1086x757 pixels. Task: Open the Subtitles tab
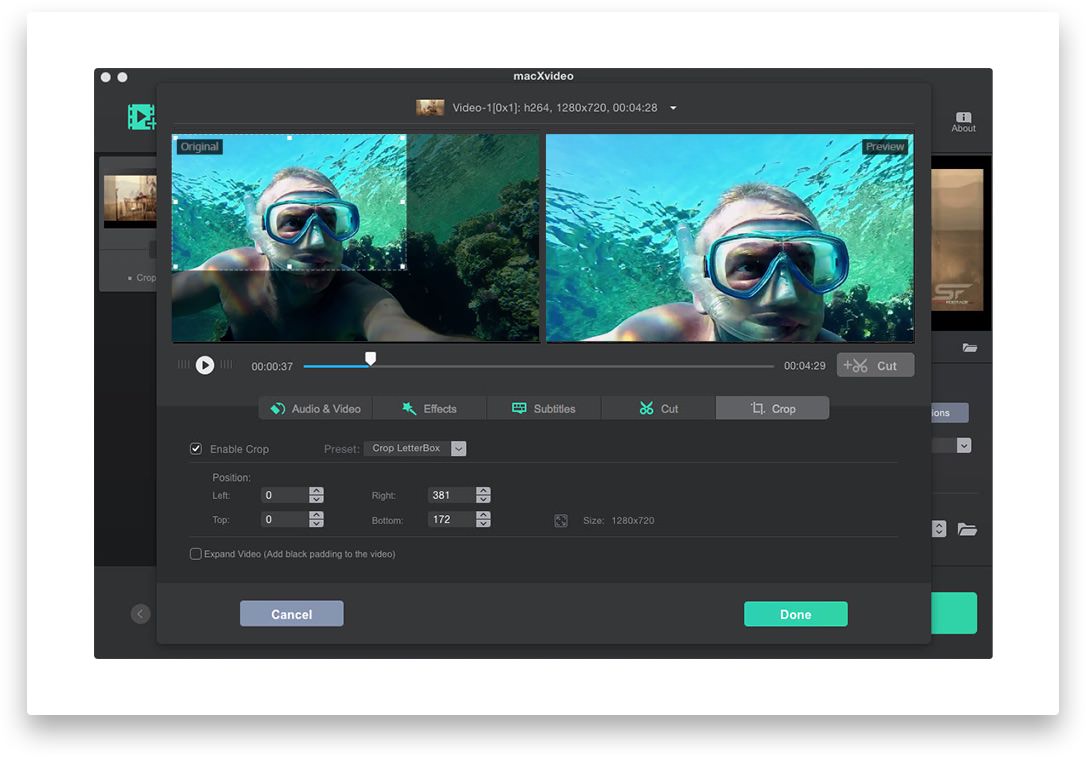[544, 409]
